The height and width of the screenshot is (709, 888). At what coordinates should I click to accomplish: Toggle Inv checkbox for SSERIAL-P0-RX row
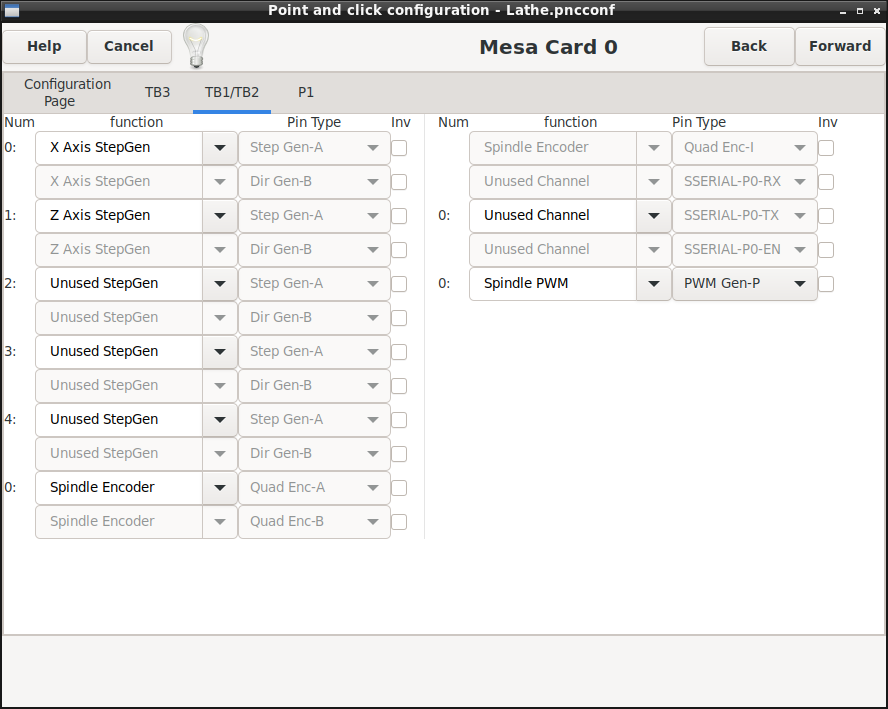pyautogui.click(x=826, y=182)
